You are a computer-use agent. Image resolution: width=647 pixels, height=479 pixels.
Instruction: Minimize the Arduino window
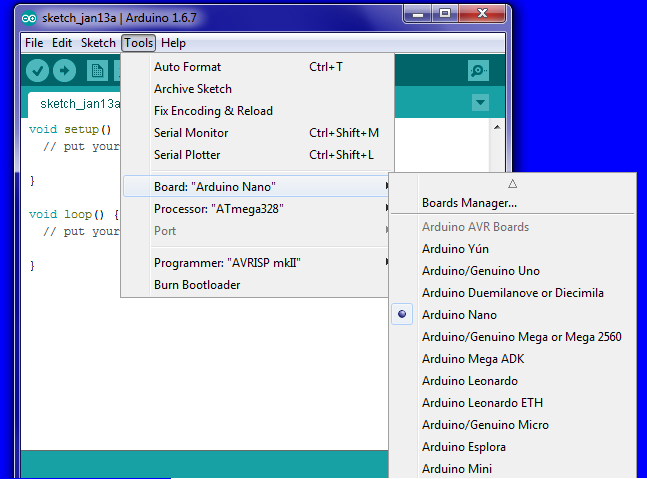pos(418,14)
